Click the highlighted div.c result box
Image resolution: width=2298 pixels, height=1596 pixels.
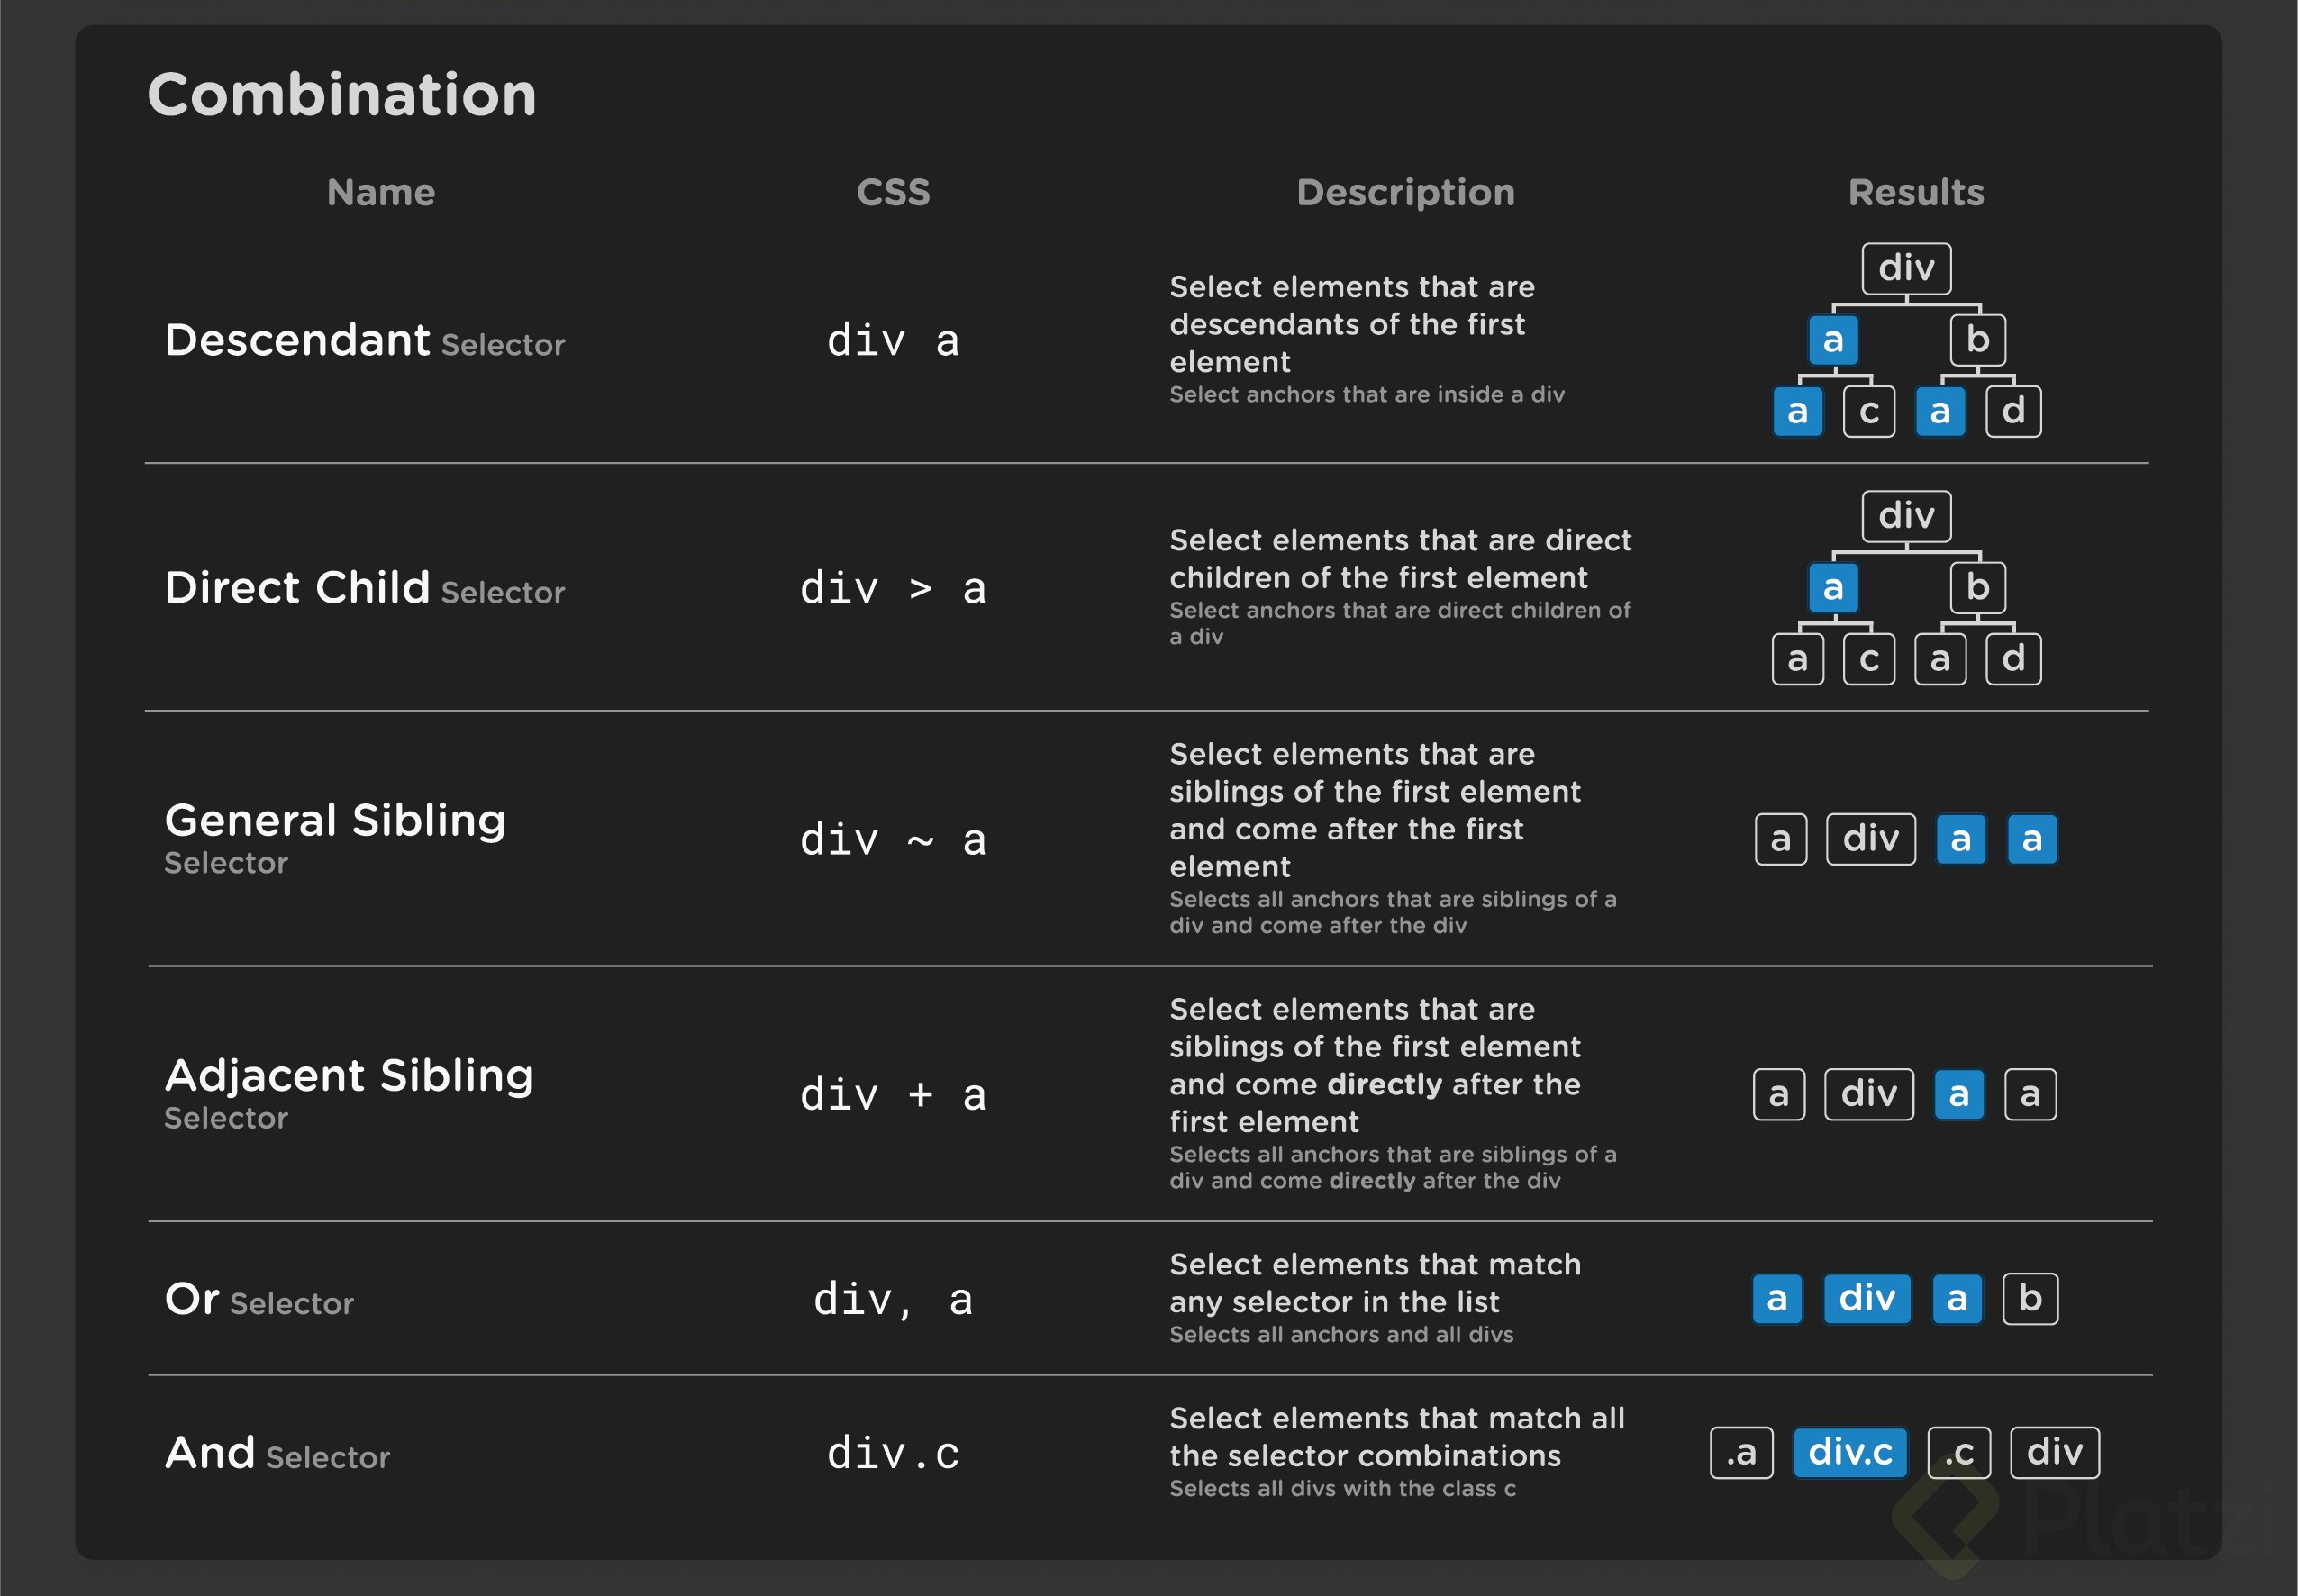tap(1850, 1452)
